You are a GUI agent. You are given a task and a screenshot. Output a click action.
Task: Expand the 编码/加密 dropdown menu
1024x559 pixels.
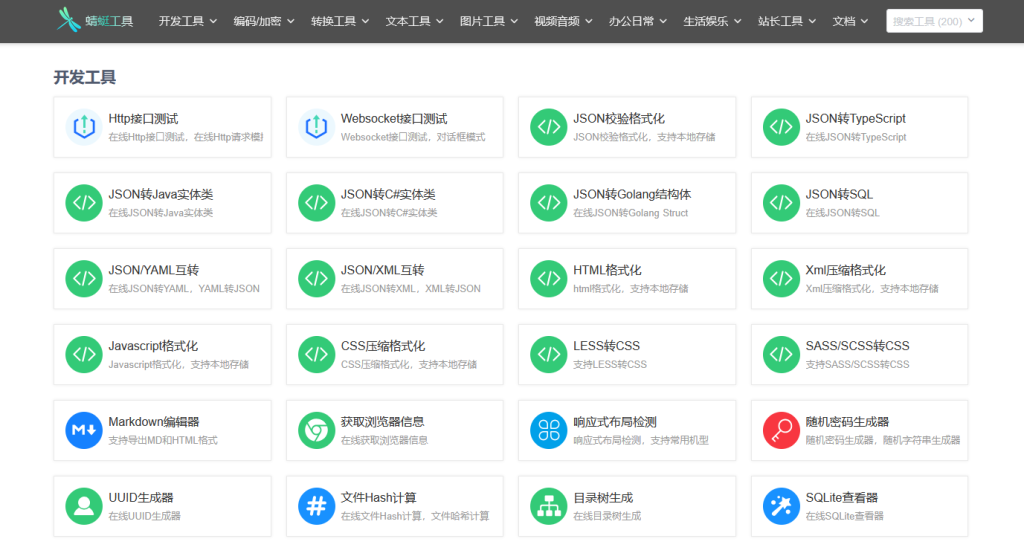(x=262, y=21)
